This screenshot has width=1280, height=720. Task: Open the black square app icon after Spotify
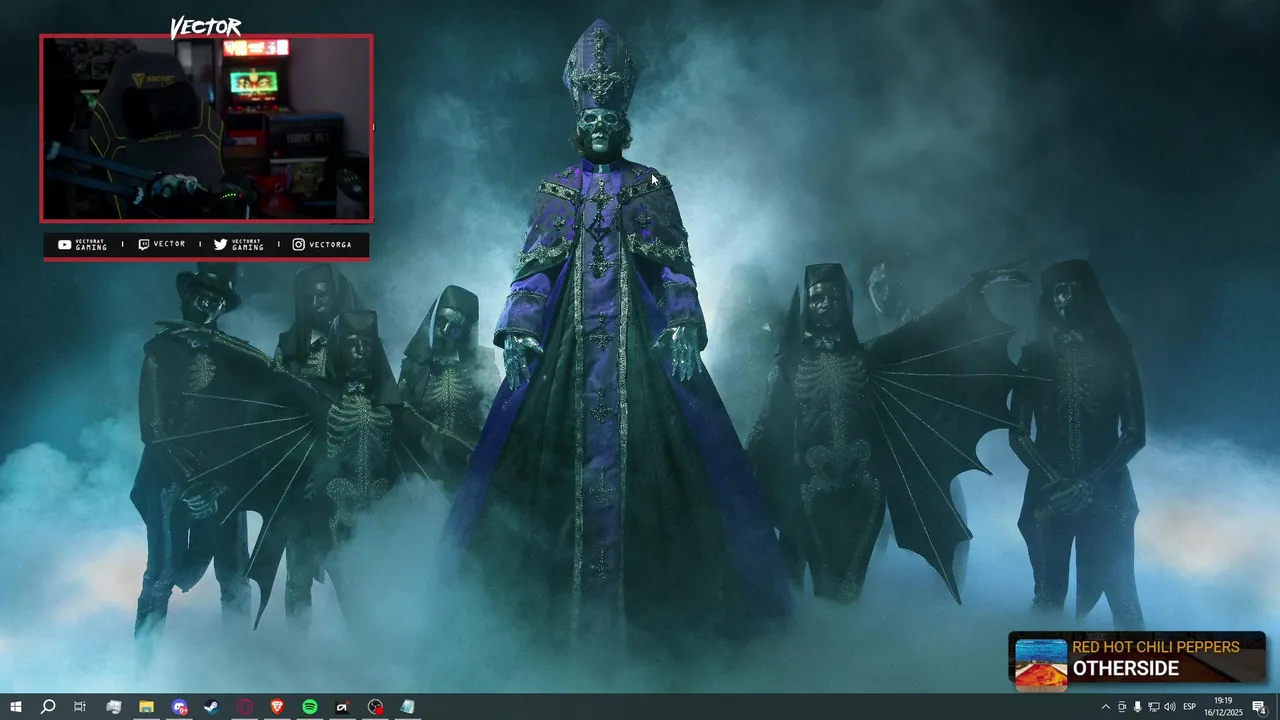click(x=342, y=707)
